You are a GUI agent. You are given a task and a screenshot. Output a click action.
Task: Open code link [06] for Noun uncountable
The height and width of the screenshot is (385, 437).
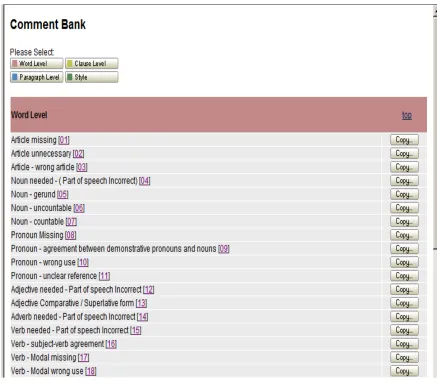[79, 208]
